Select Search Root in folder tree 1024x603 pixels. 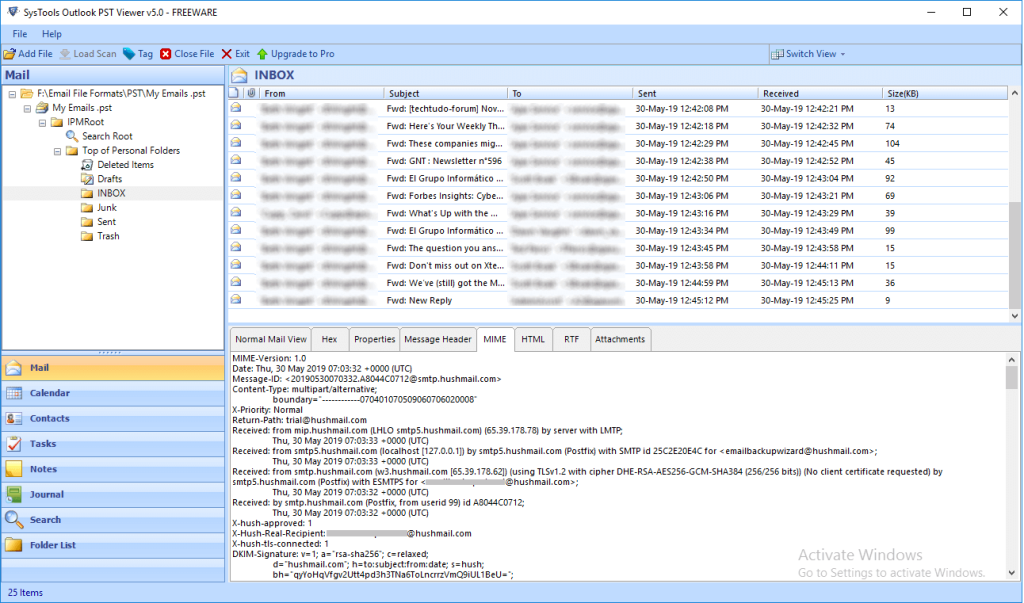[x=107, y=136]
